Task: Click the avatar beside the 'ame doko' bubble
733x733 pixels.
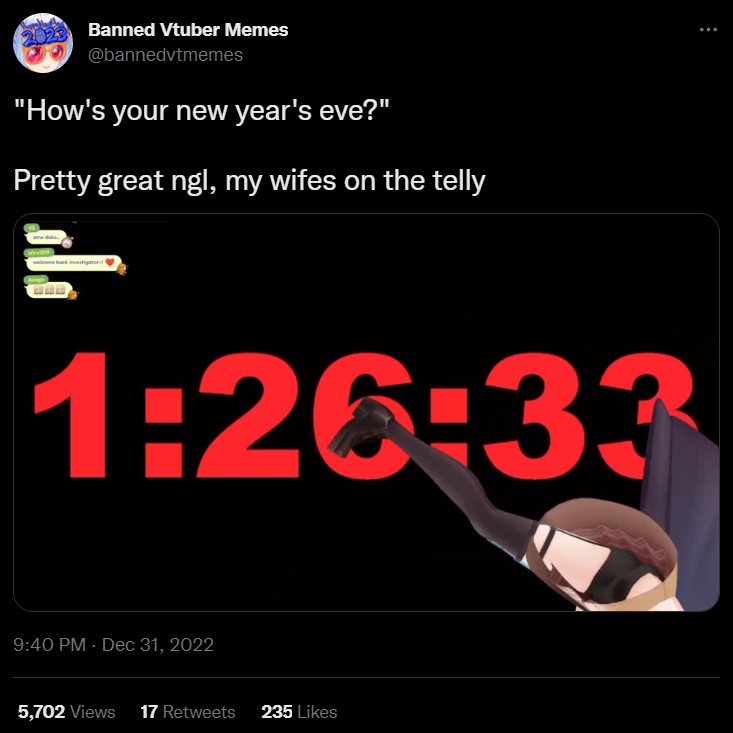Action: tap(67, 242)
